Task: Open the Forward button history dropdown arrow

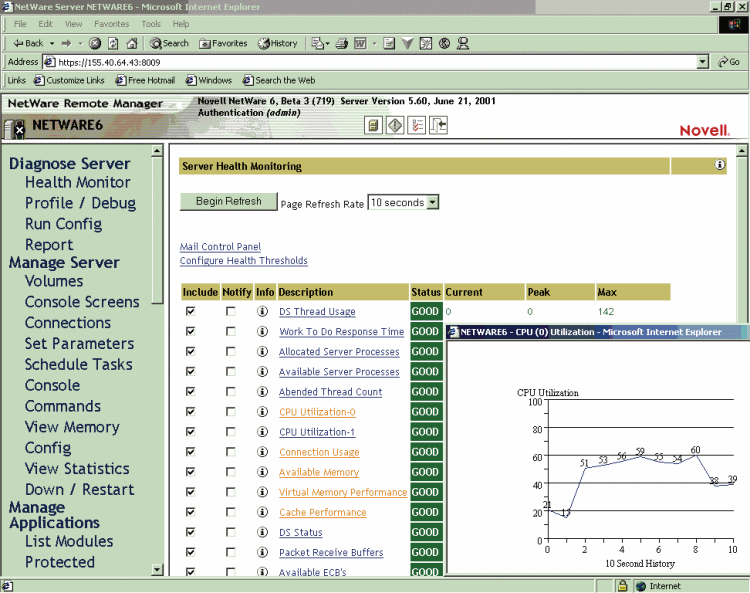Action: [80, 44]
